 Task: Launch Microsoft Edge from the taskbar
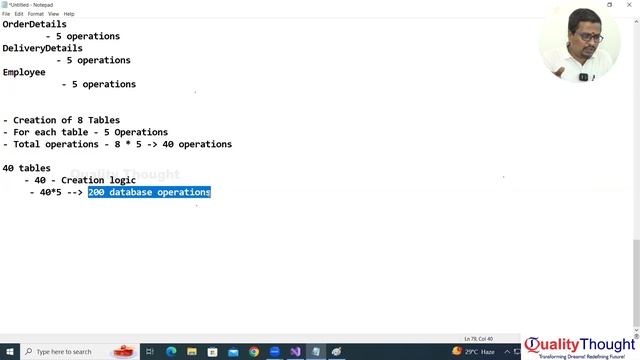(171, 351)
